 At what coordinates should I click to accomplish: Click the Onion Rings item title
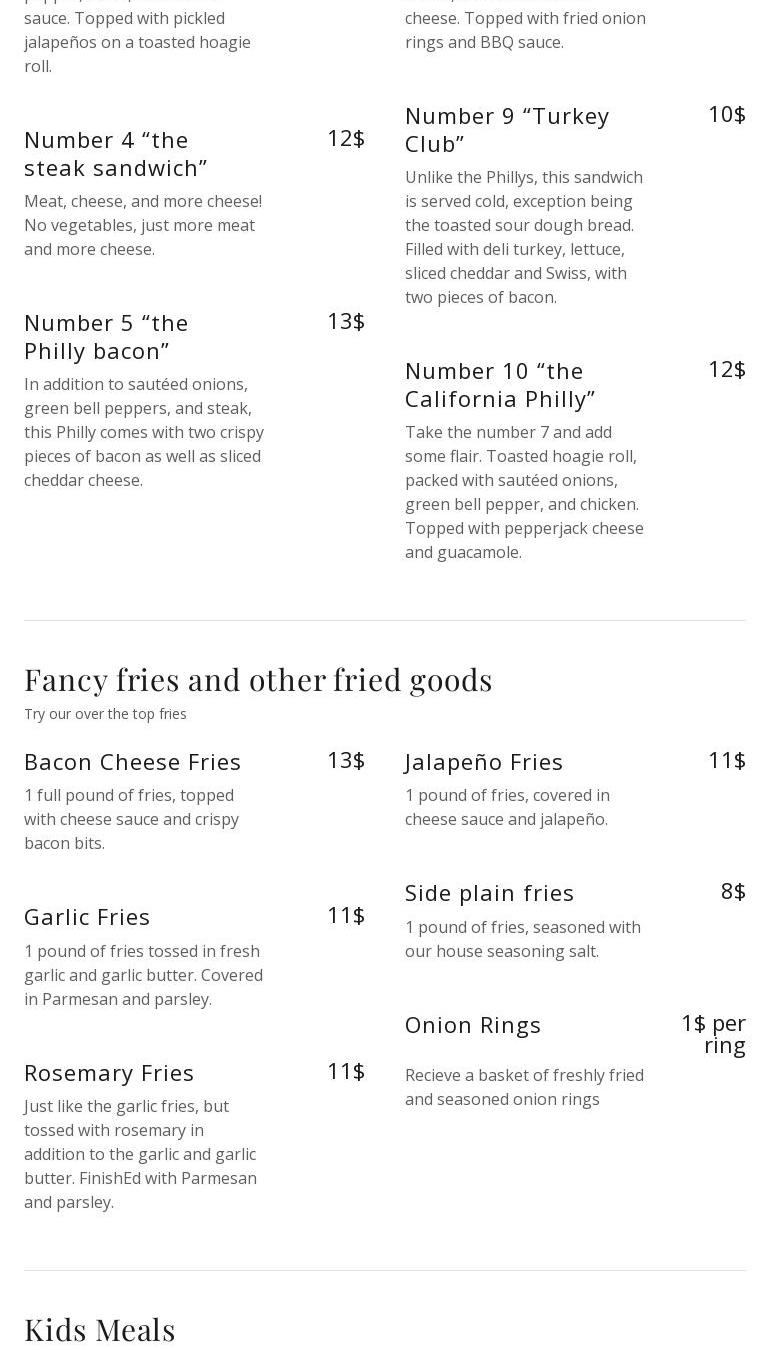473,1024
